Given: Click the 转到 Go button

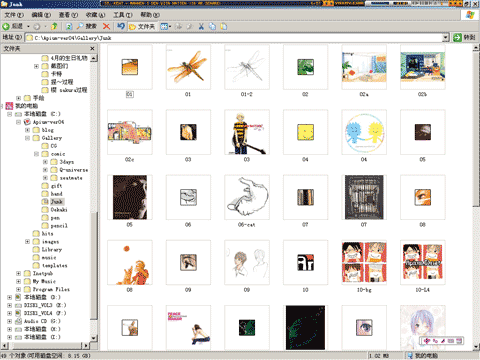Looking at the screenshot, I should 465,38.
